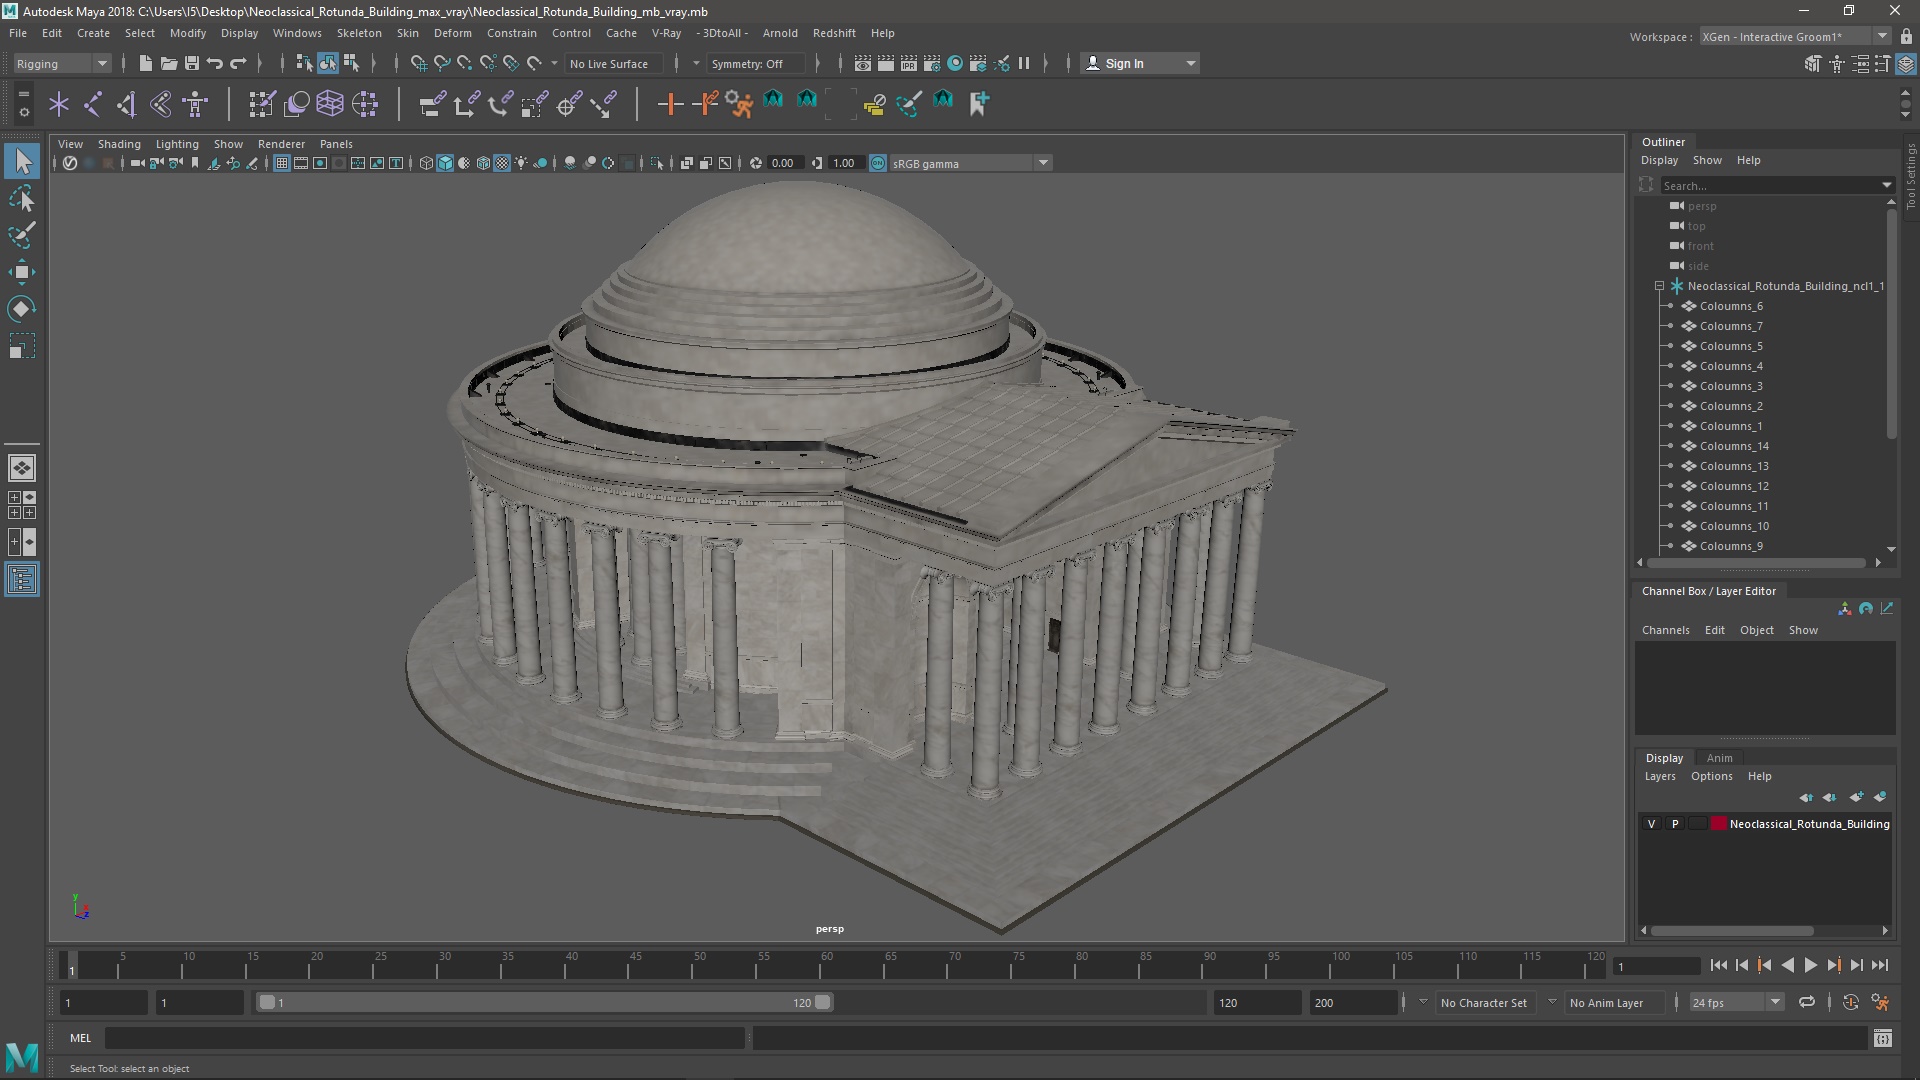The width and height of the screenshot is (1920, 1080).
Task: Click the MEL command language button
Action: (80, 1038)
